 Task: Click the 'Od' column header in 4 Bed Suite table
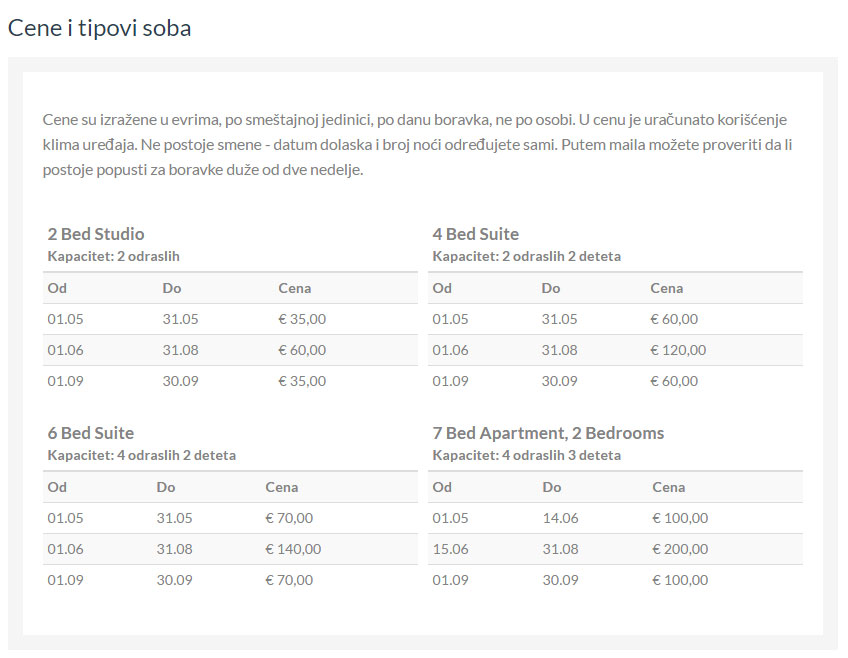[x=442, y=288]
